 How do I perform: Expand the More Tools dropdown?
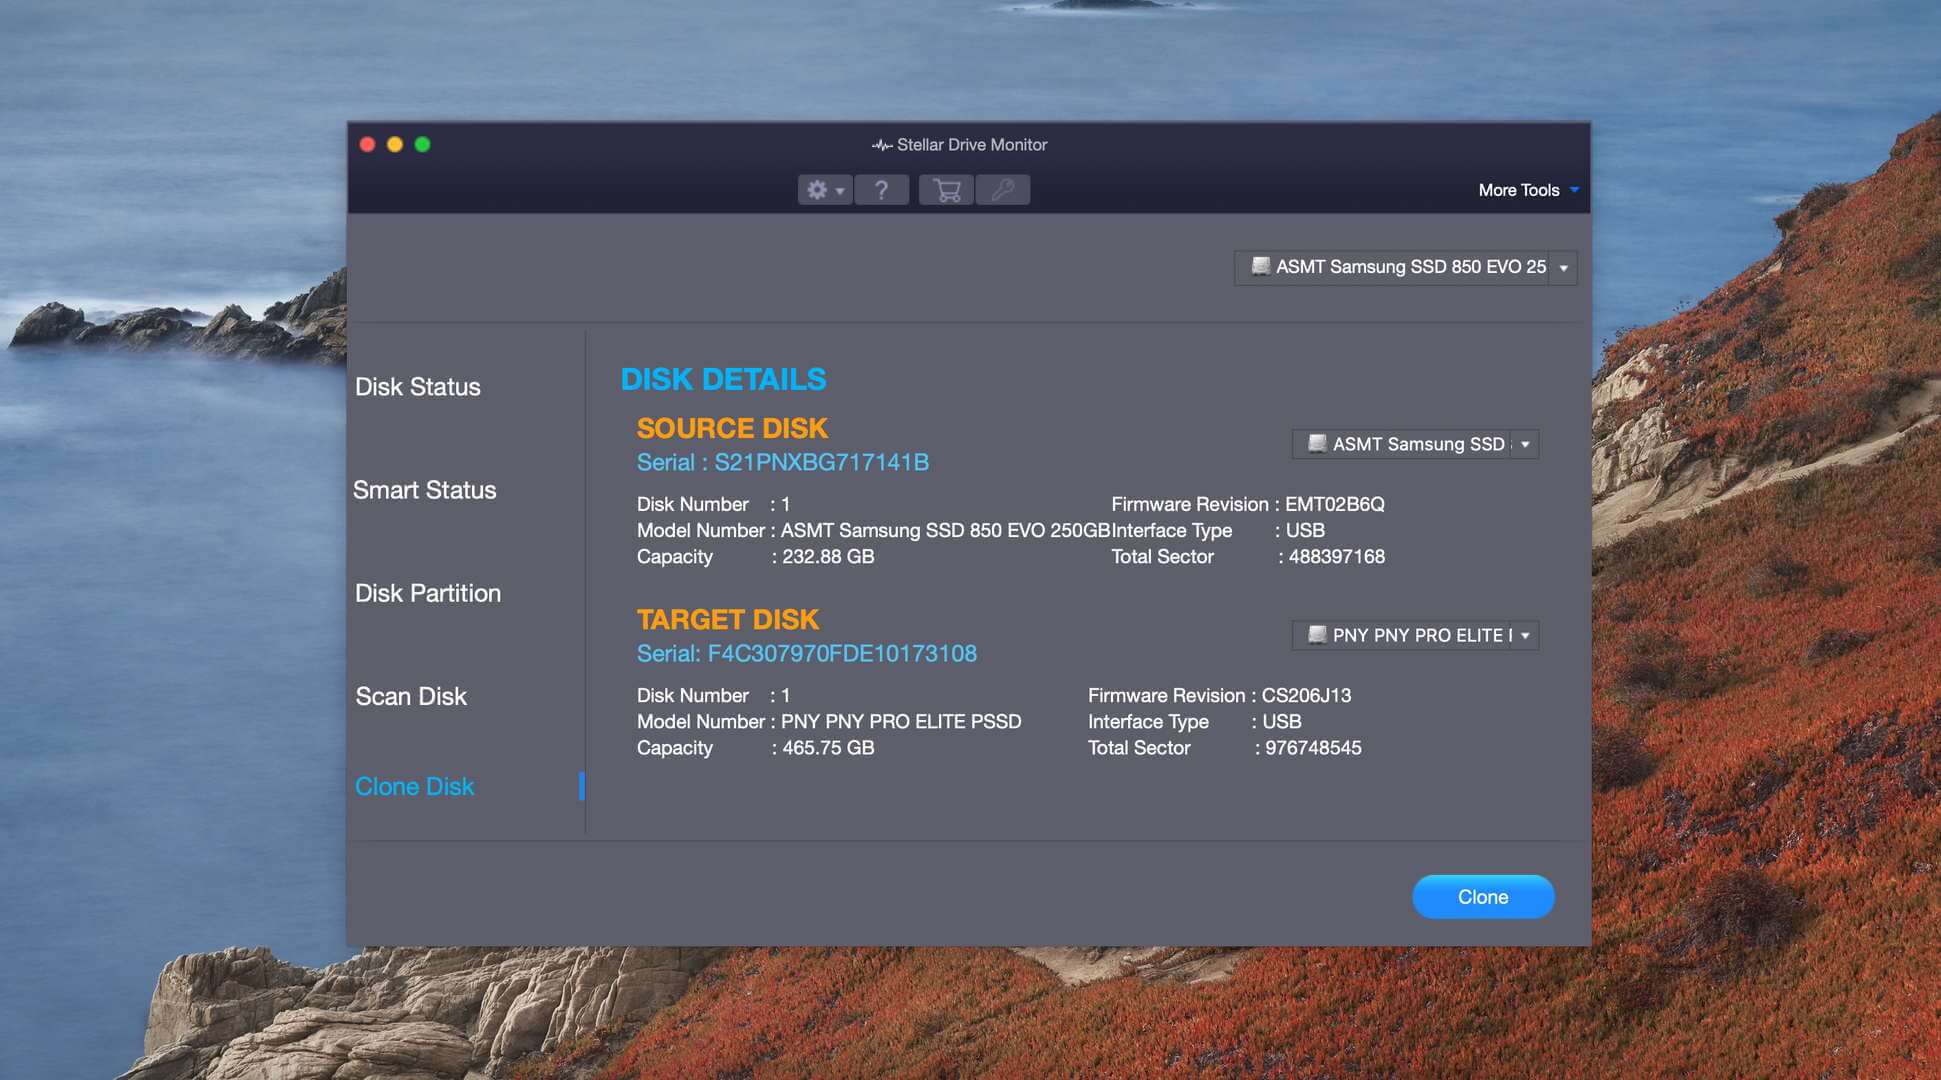coord(1528,190)
